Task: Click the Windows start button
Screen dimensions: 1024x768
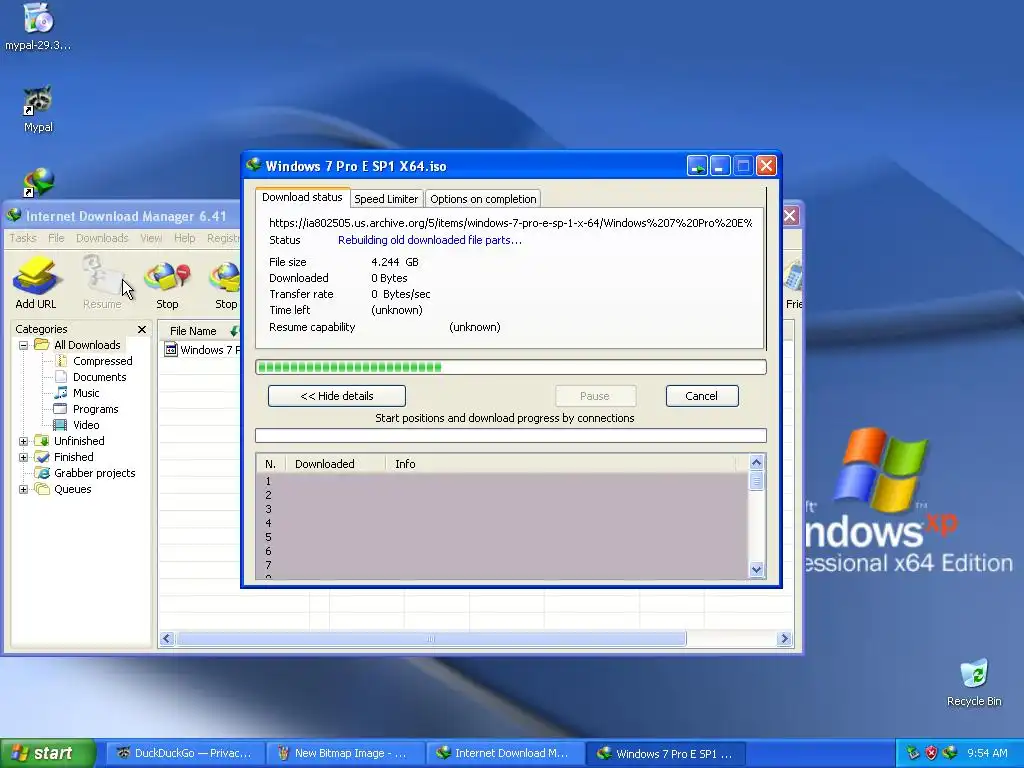Action: point(47,753)
